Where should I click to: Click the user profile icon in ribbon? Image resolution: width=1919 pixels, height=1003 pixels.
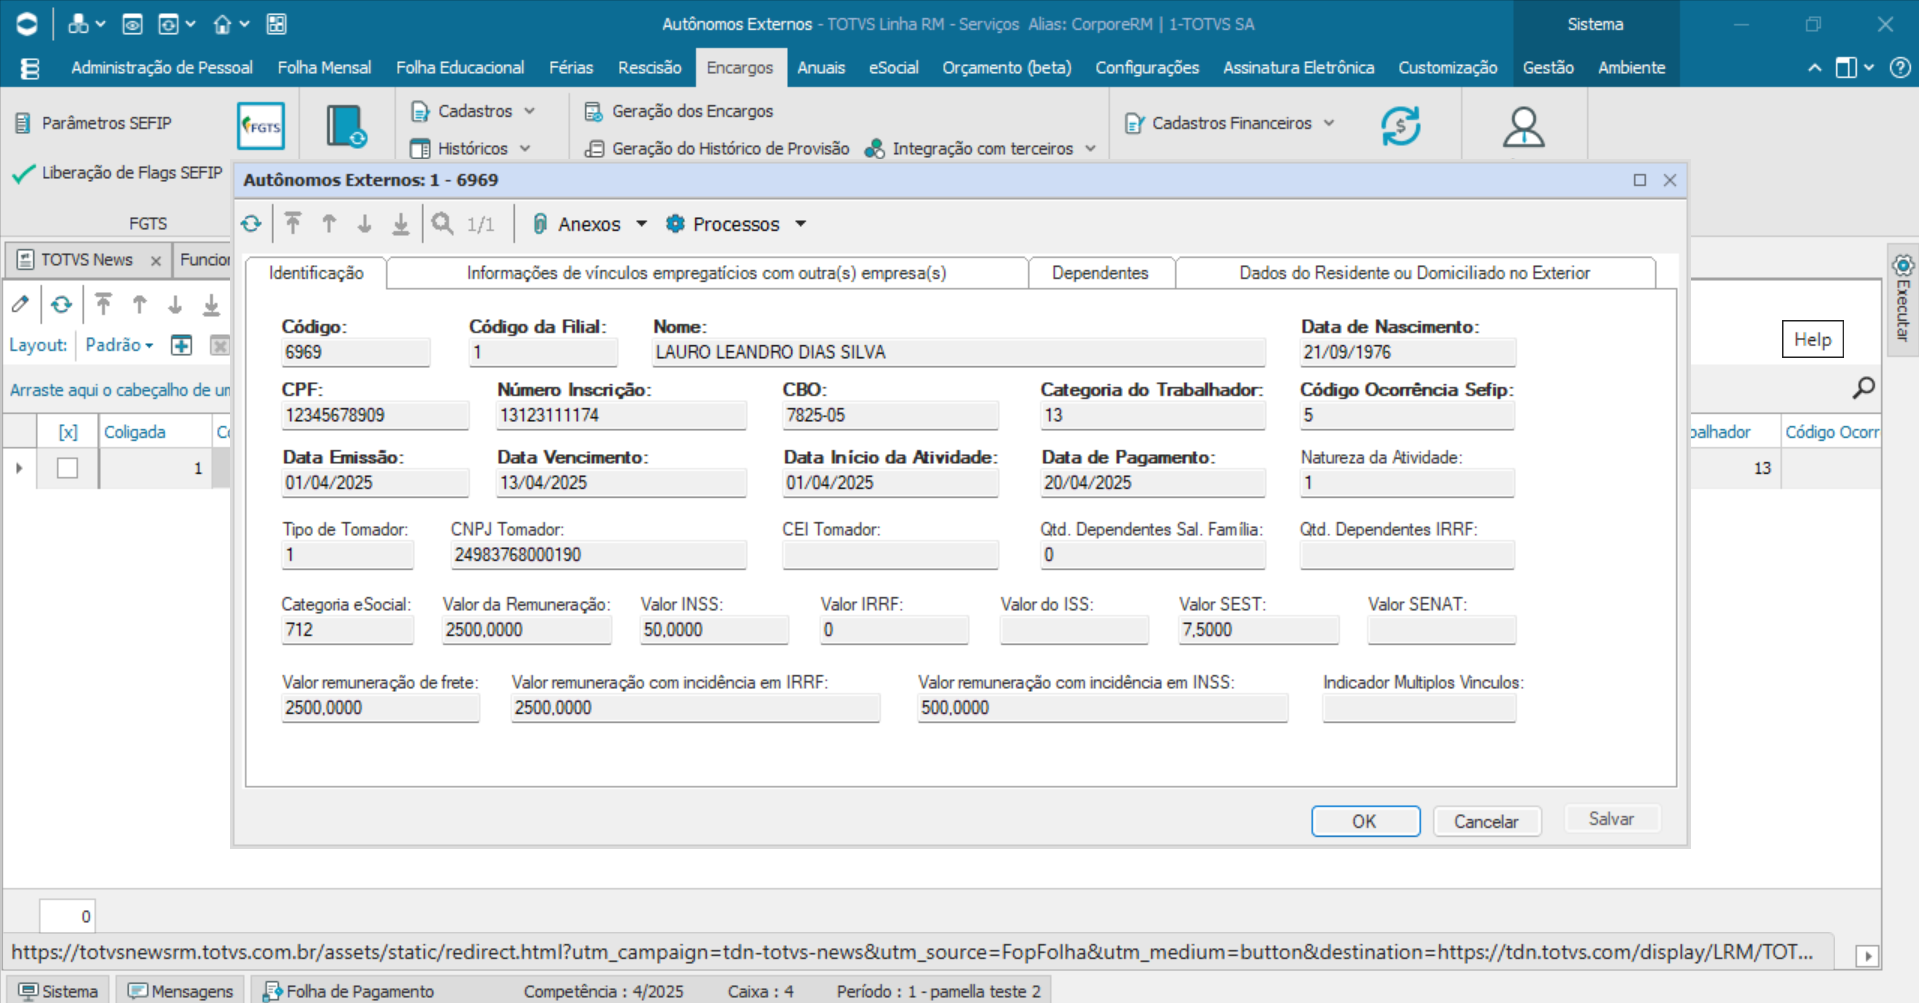[x=1524, y=127]
